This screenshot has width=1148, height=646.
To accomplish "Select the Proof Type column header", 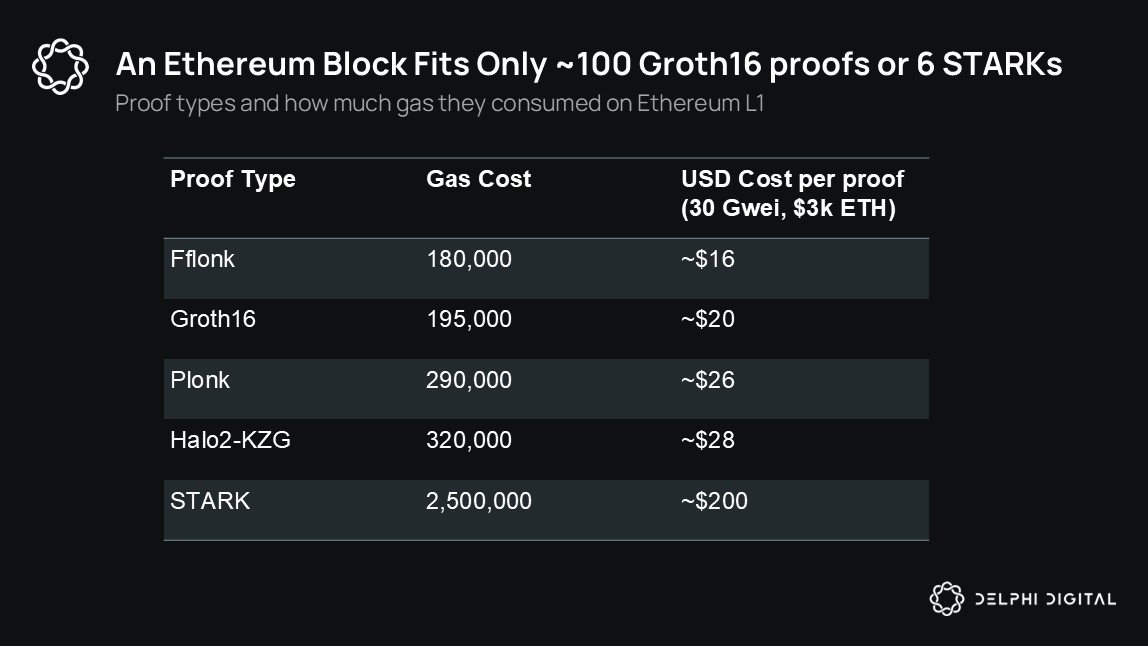I will point(233,179).
